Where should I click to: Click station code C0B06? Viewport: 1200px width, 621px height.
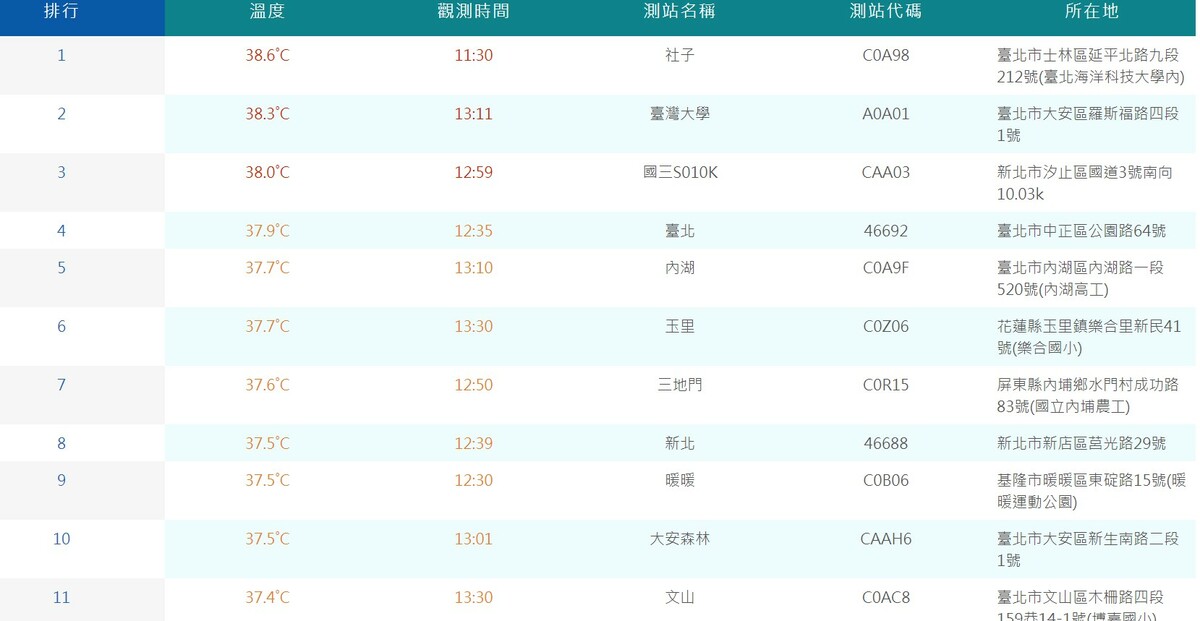pos(885,481)
